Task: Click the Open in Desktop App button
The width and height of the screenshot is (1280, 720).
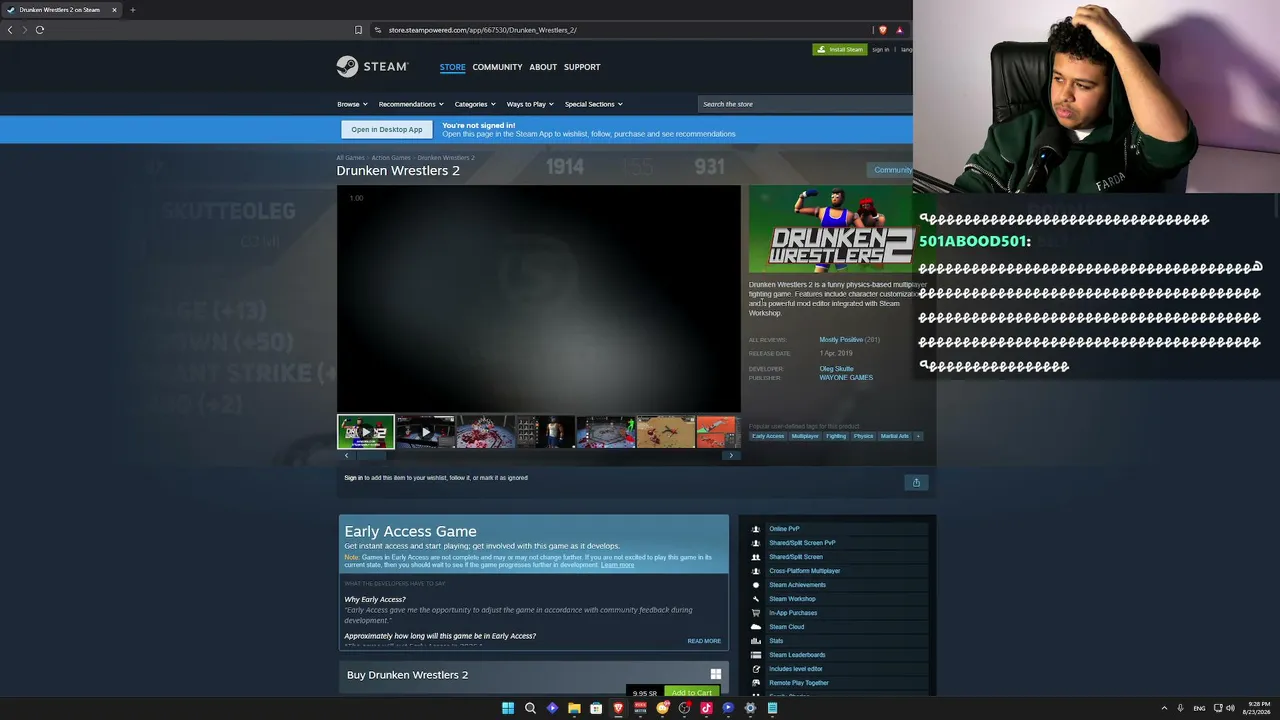Action: (x=387, y=129)
